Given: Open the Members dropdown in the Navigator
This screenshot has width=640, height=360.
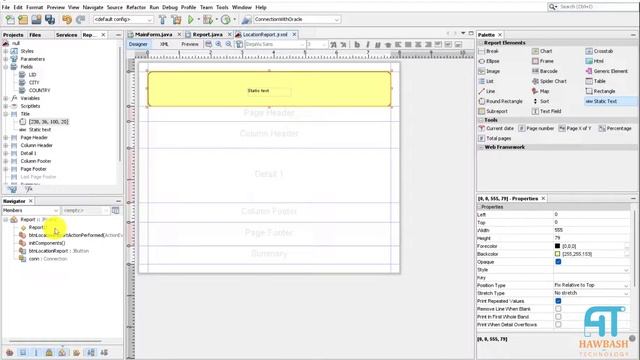Looking at the screenshot, I should click(x=31, y=210).
